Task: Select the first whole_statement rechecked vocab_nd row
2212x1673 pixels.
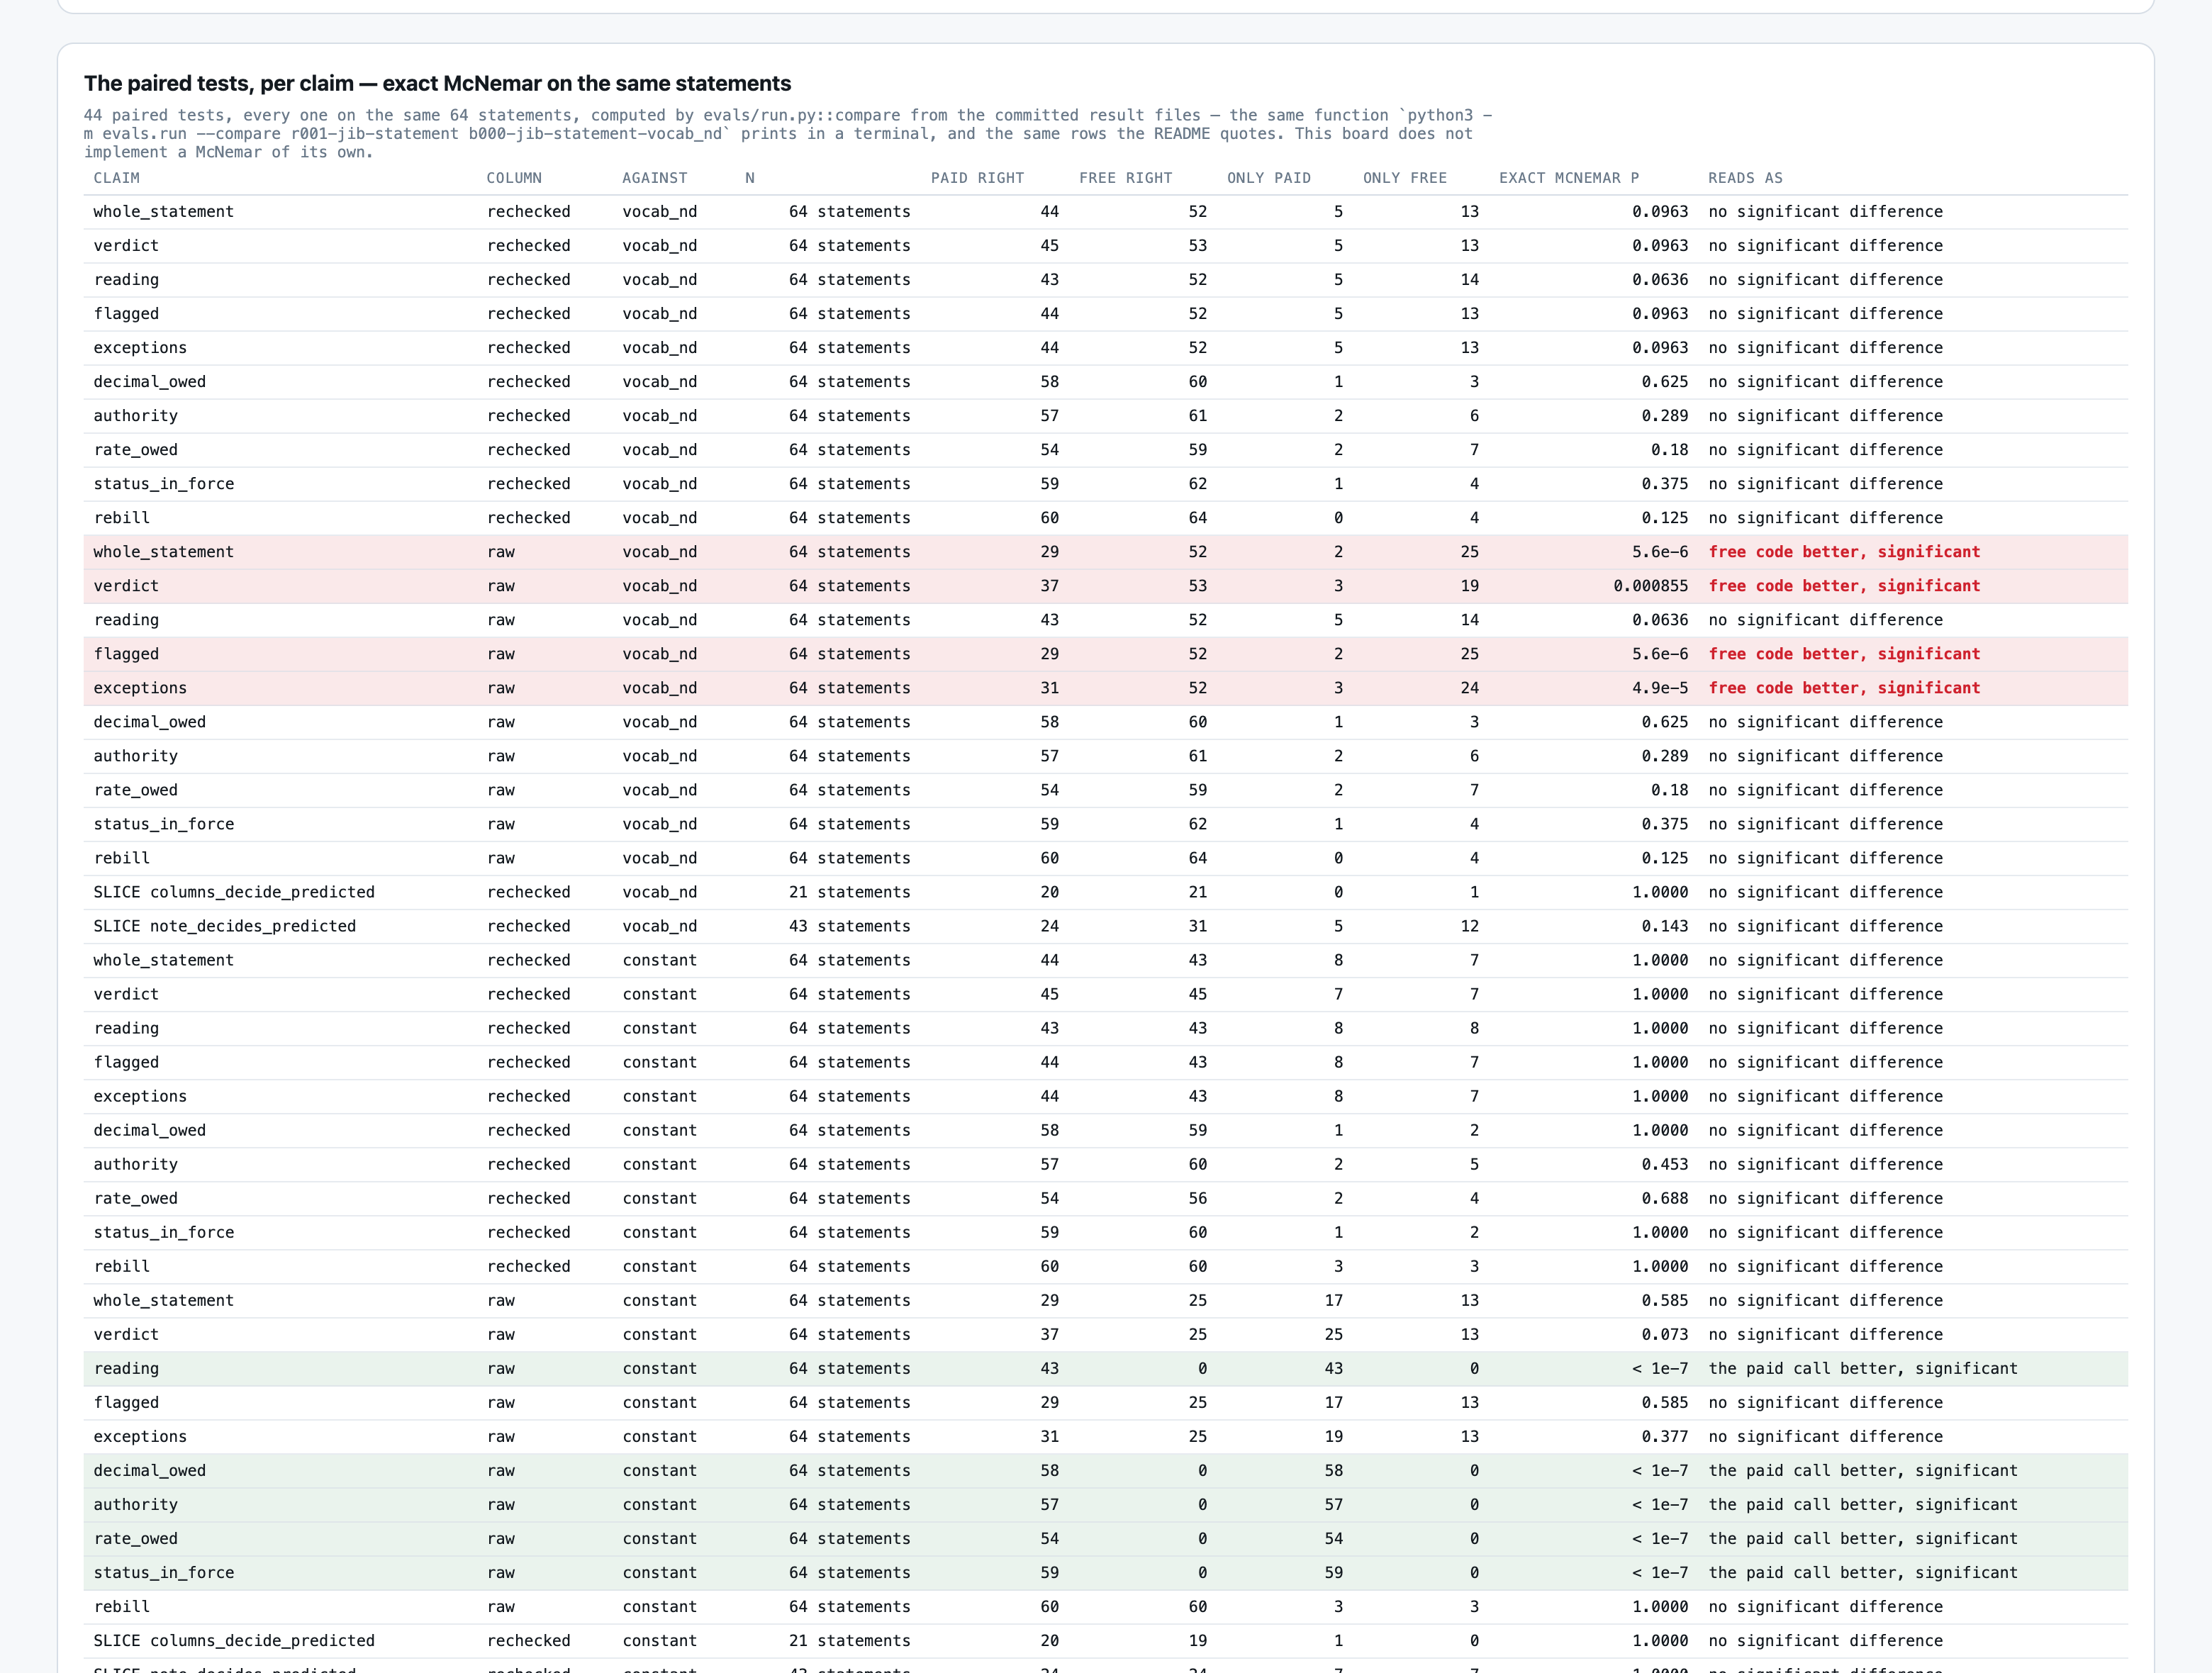Action: (1105, 212)
